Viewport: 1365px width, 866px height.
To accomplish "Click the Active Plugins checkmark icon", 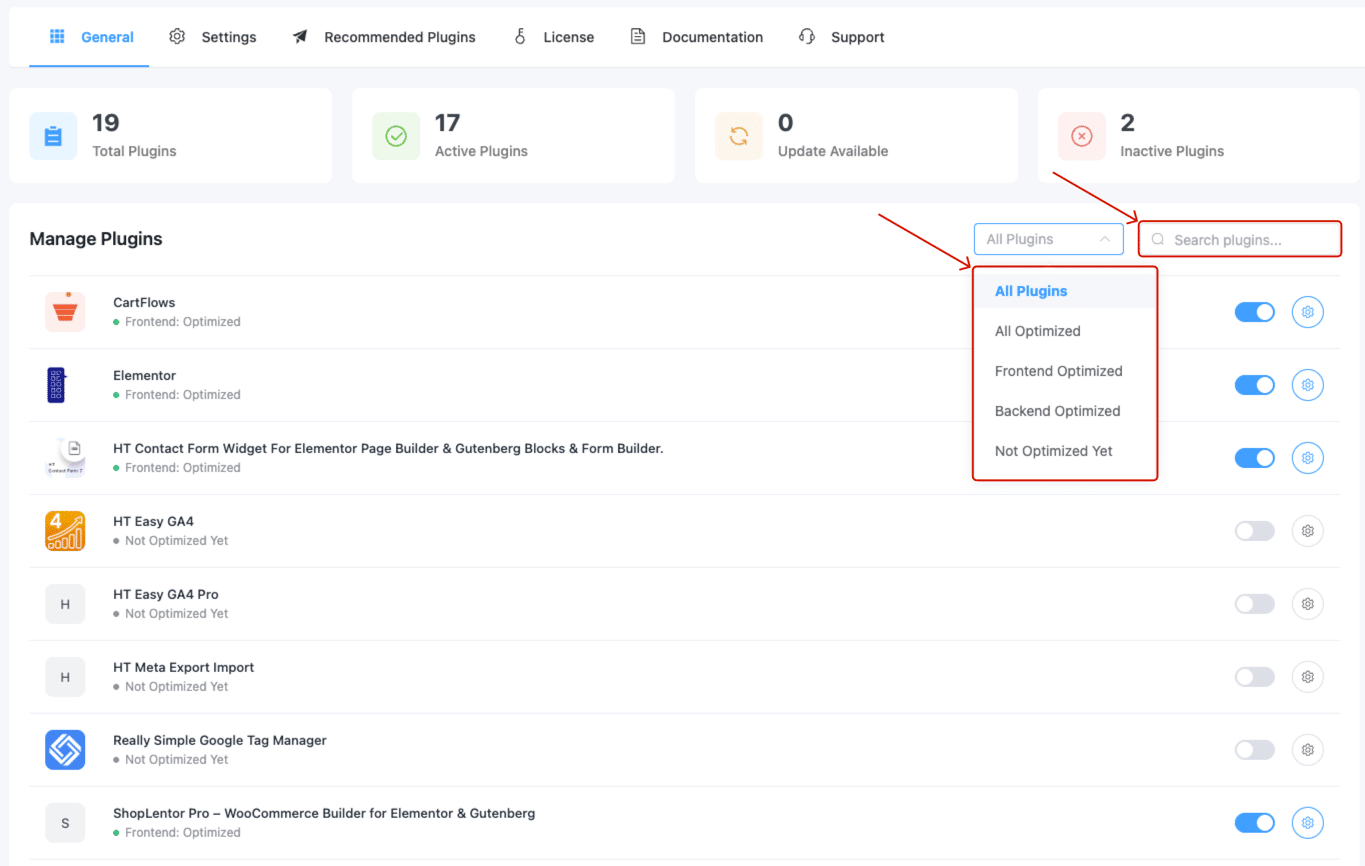I will pos(396,136).
